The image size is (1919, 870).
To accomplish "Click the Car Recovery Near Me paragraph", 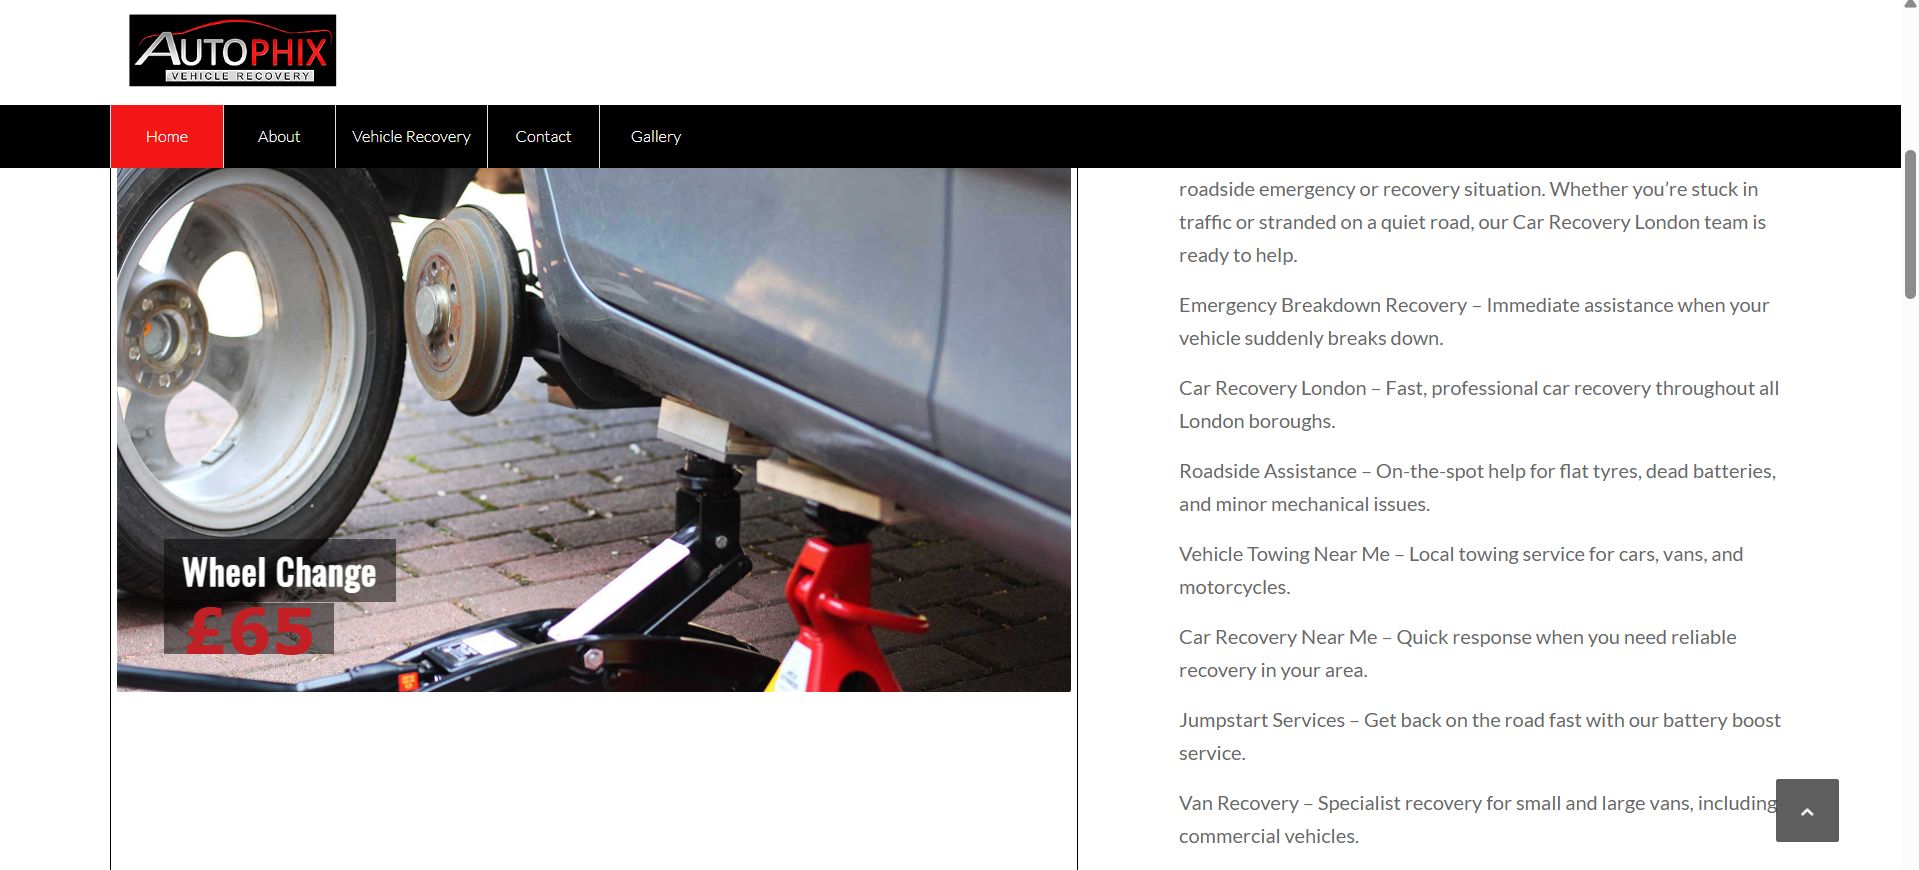I will [x=1457, y=653].
